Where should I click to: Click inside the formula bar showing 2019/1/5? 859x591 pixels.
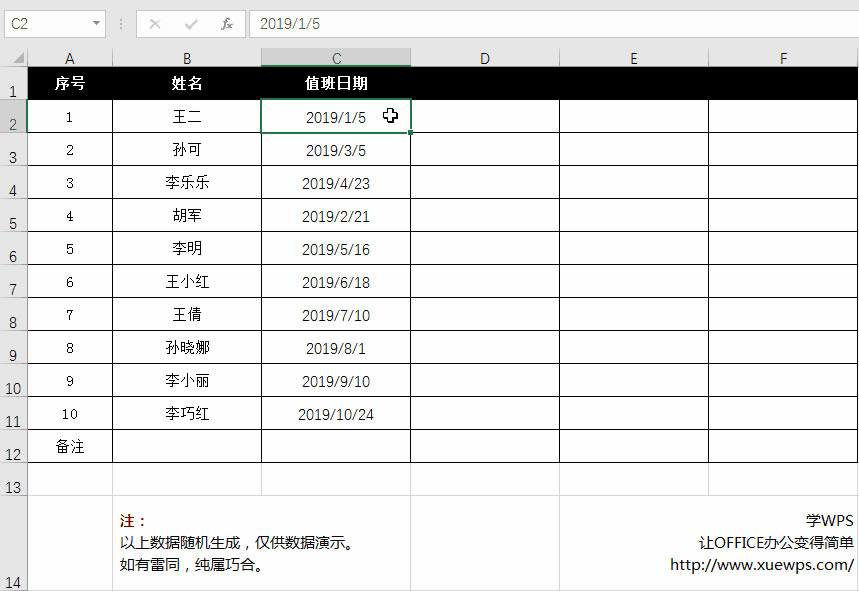320,24
